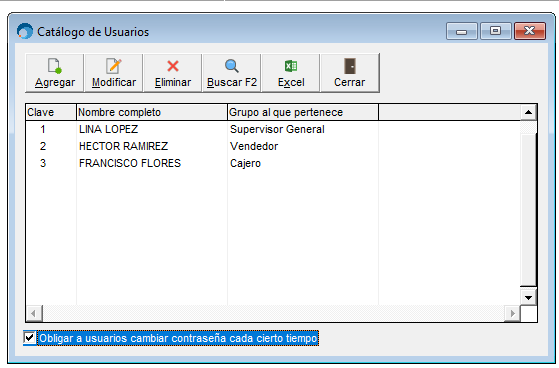
Task: Sort by the Clave column header
Action: (x=51, y=112)
